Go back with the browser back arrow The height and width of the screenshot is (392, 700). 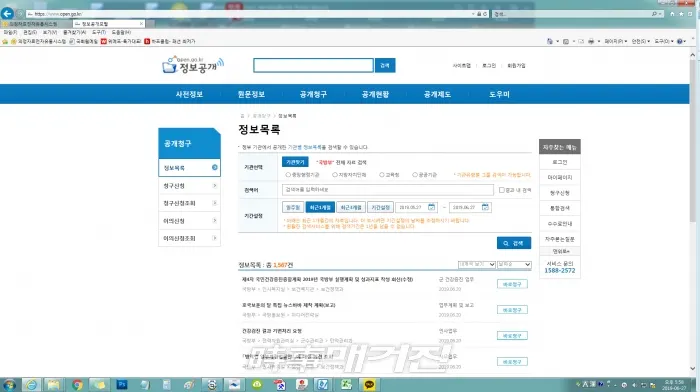[x=7, y=13]
